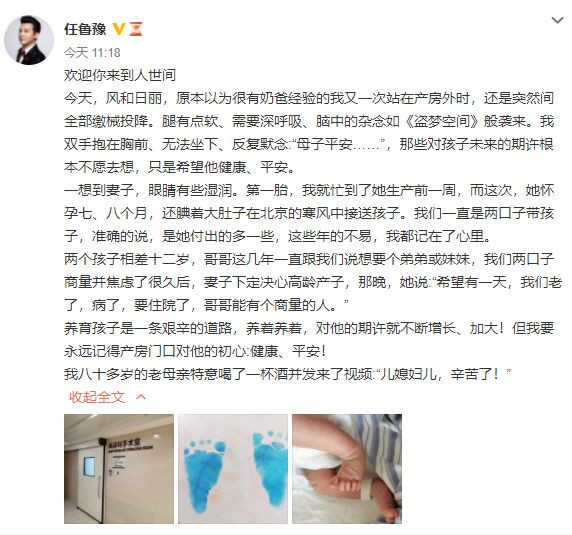
Task: Click the paragraph starting 养育孩子是一条艰辛的道路
Action: pyautogui.click(x=309, y=340)
